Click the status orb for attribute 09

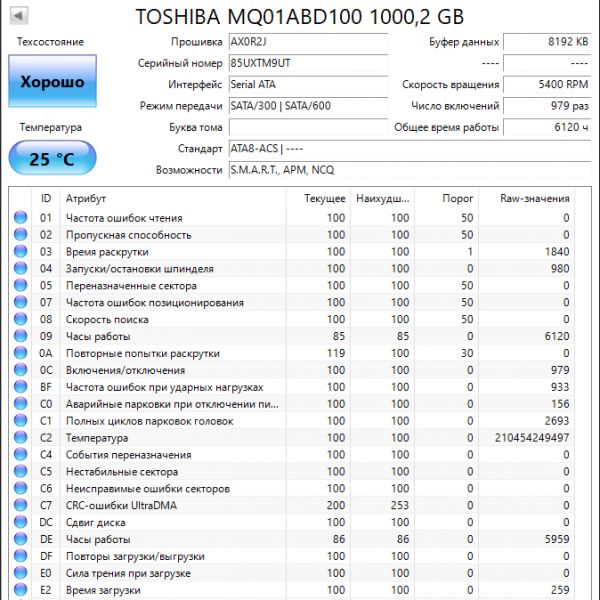pos(21,336)
